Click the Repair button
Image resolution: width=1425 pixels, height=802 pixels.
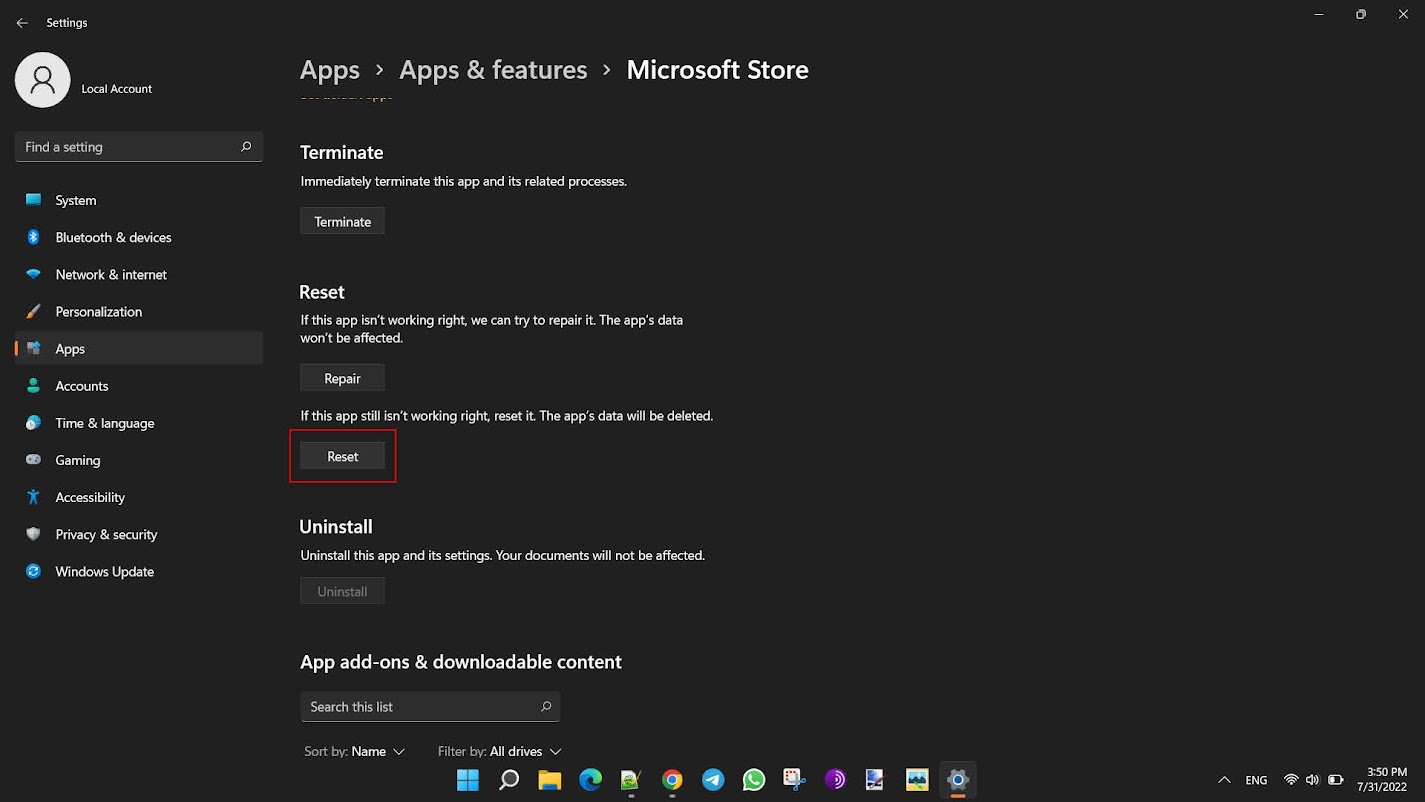342,378
